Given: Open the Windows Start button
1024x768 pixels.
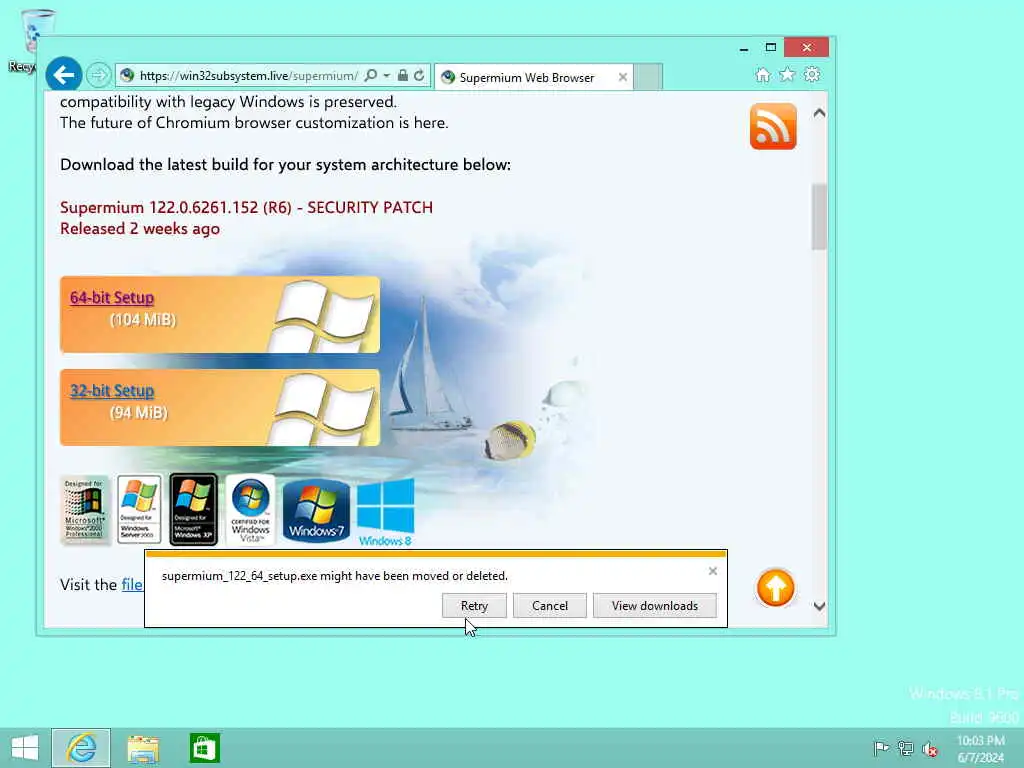Looking at the screenshot, I should coord(25,748).
